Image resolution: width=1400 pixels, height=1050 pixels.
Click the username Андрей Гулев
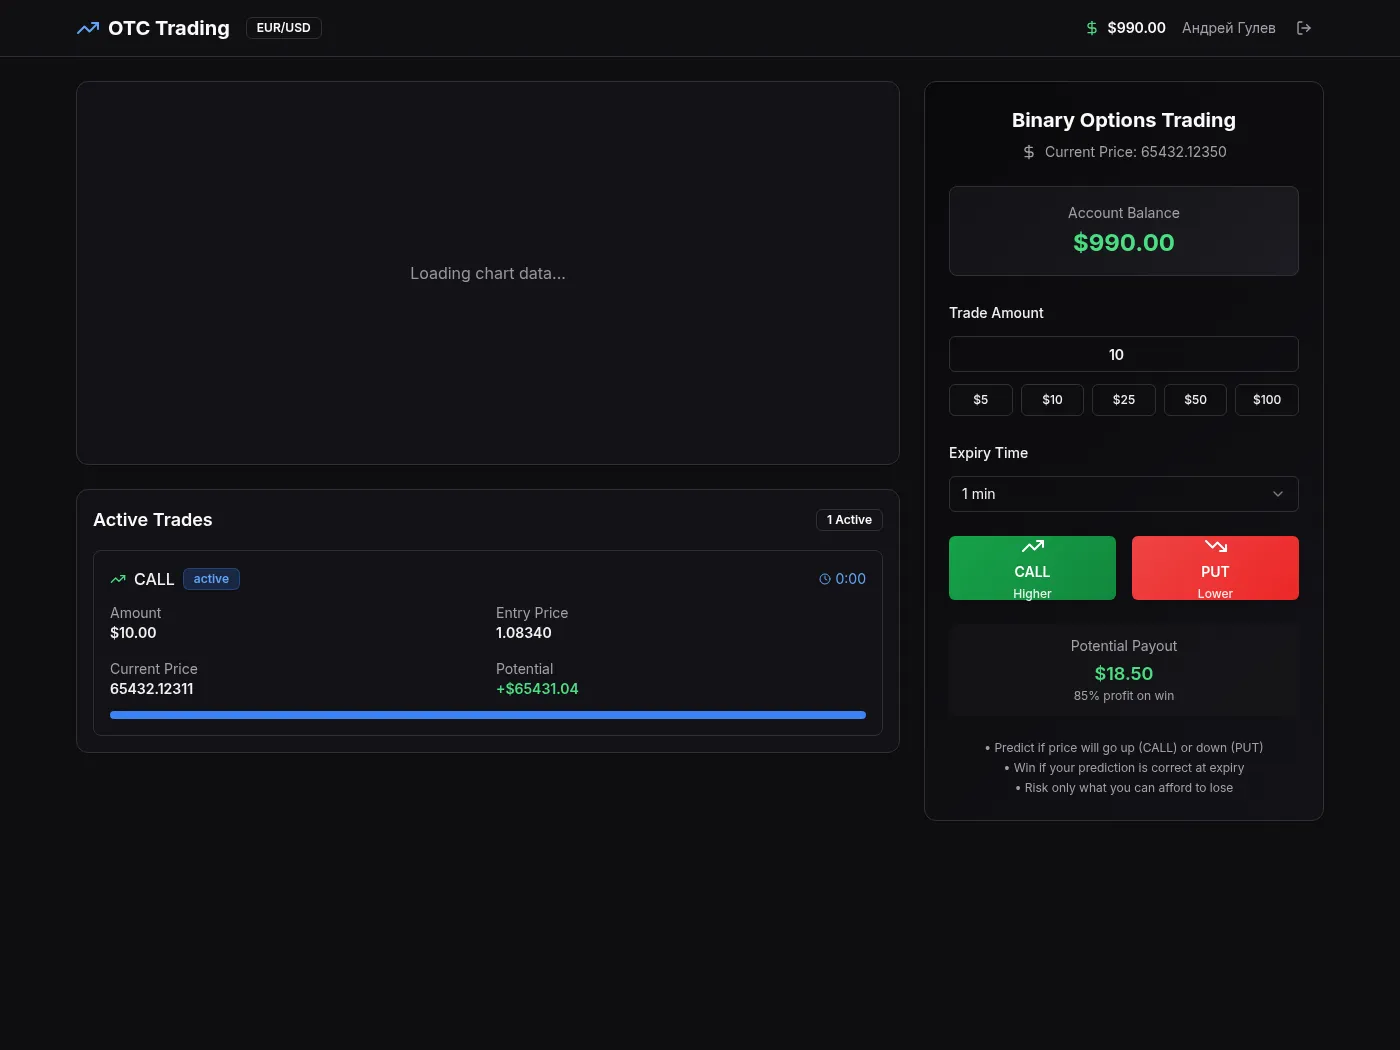pyautogui.click(x=1229, y=28)
